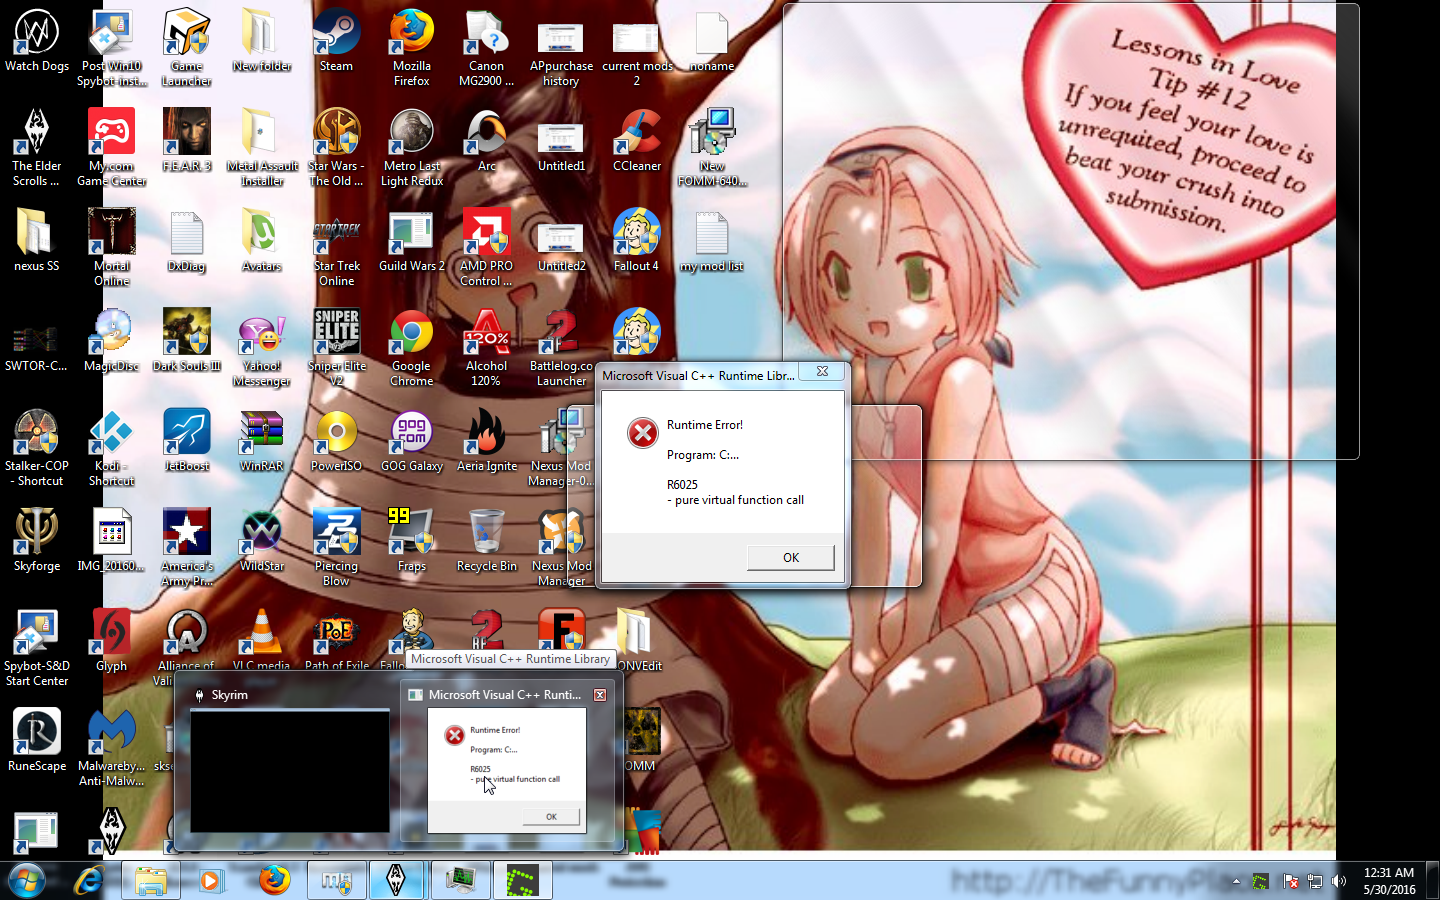Select the Guild Wars 2 desktop icon
The image size is (1440, 900).
click(411, 241)
